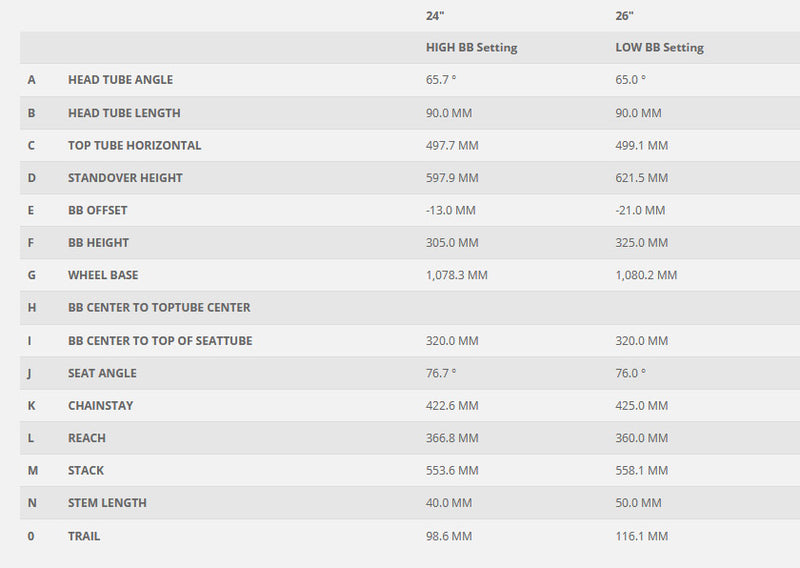
Task: Select the SEAT ANGLE row label
Action: coord(102,373)
